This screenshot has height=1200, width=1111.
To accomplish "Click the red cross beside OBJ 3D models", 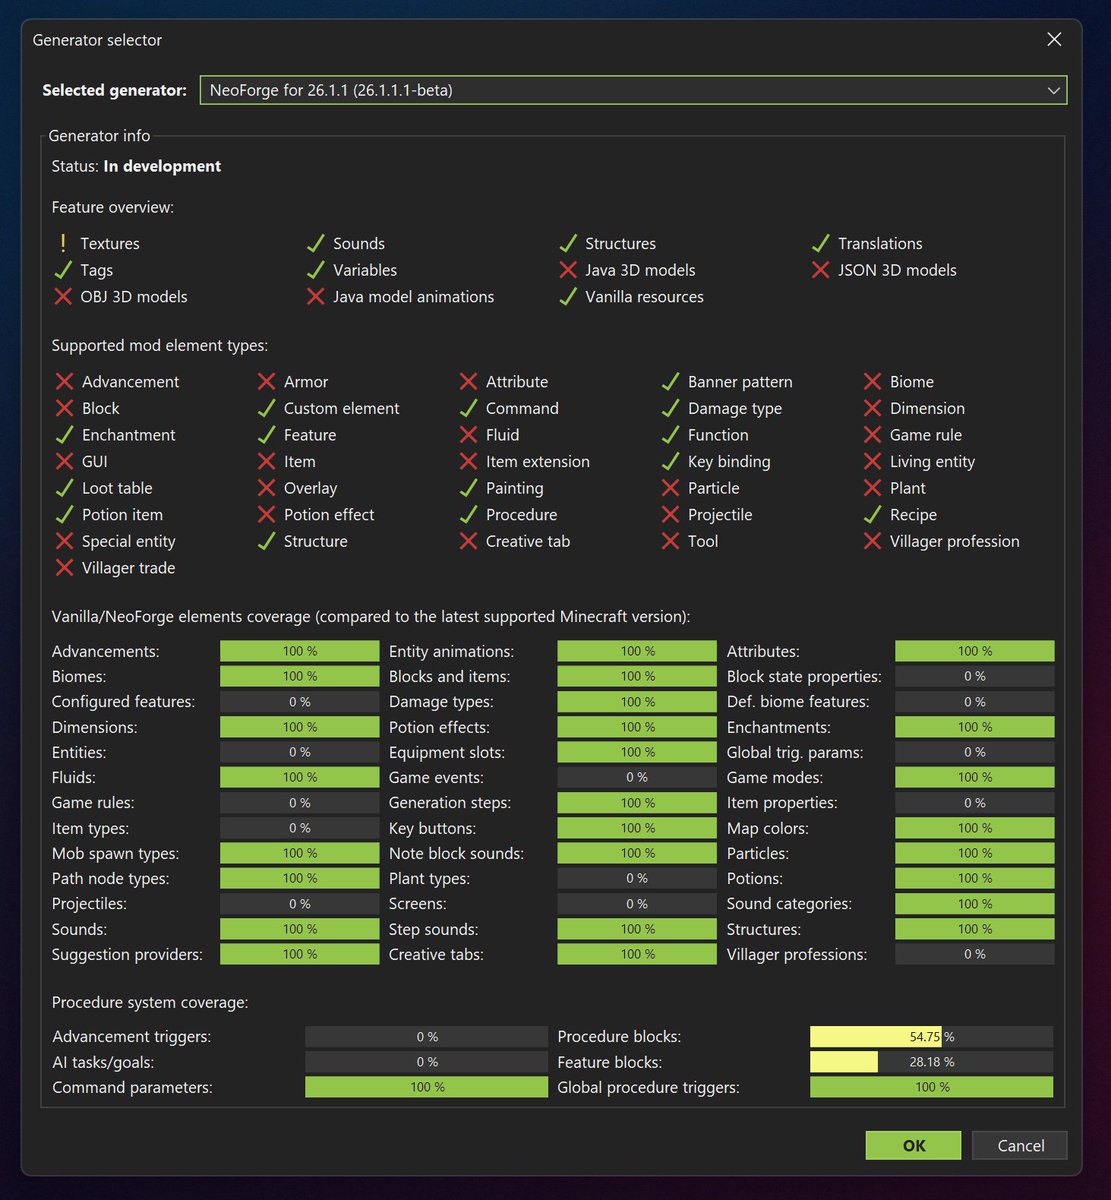I will tap(63, 297).
